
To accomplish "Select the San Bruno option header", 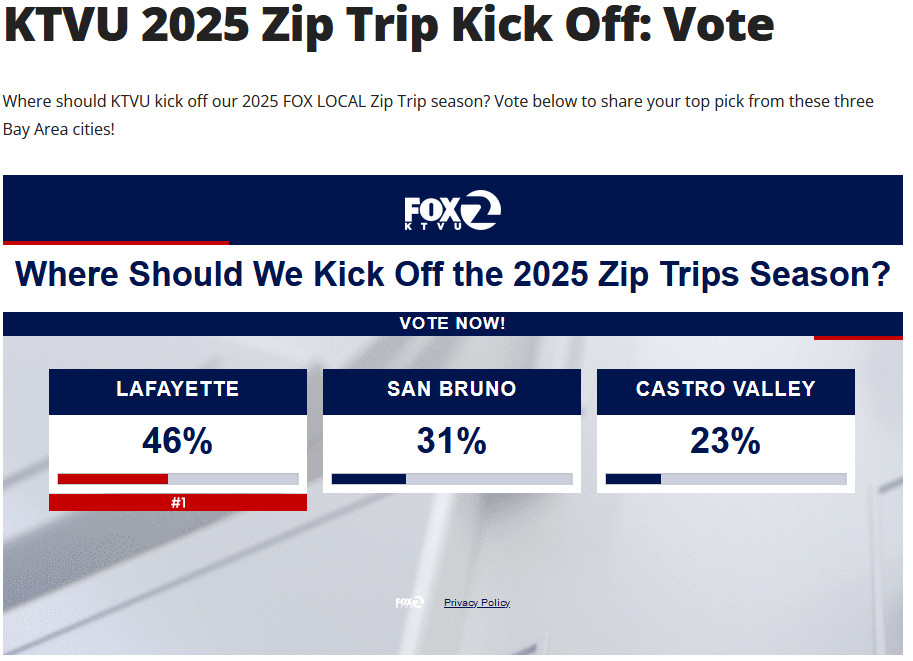I will click(x=452, y=390).
